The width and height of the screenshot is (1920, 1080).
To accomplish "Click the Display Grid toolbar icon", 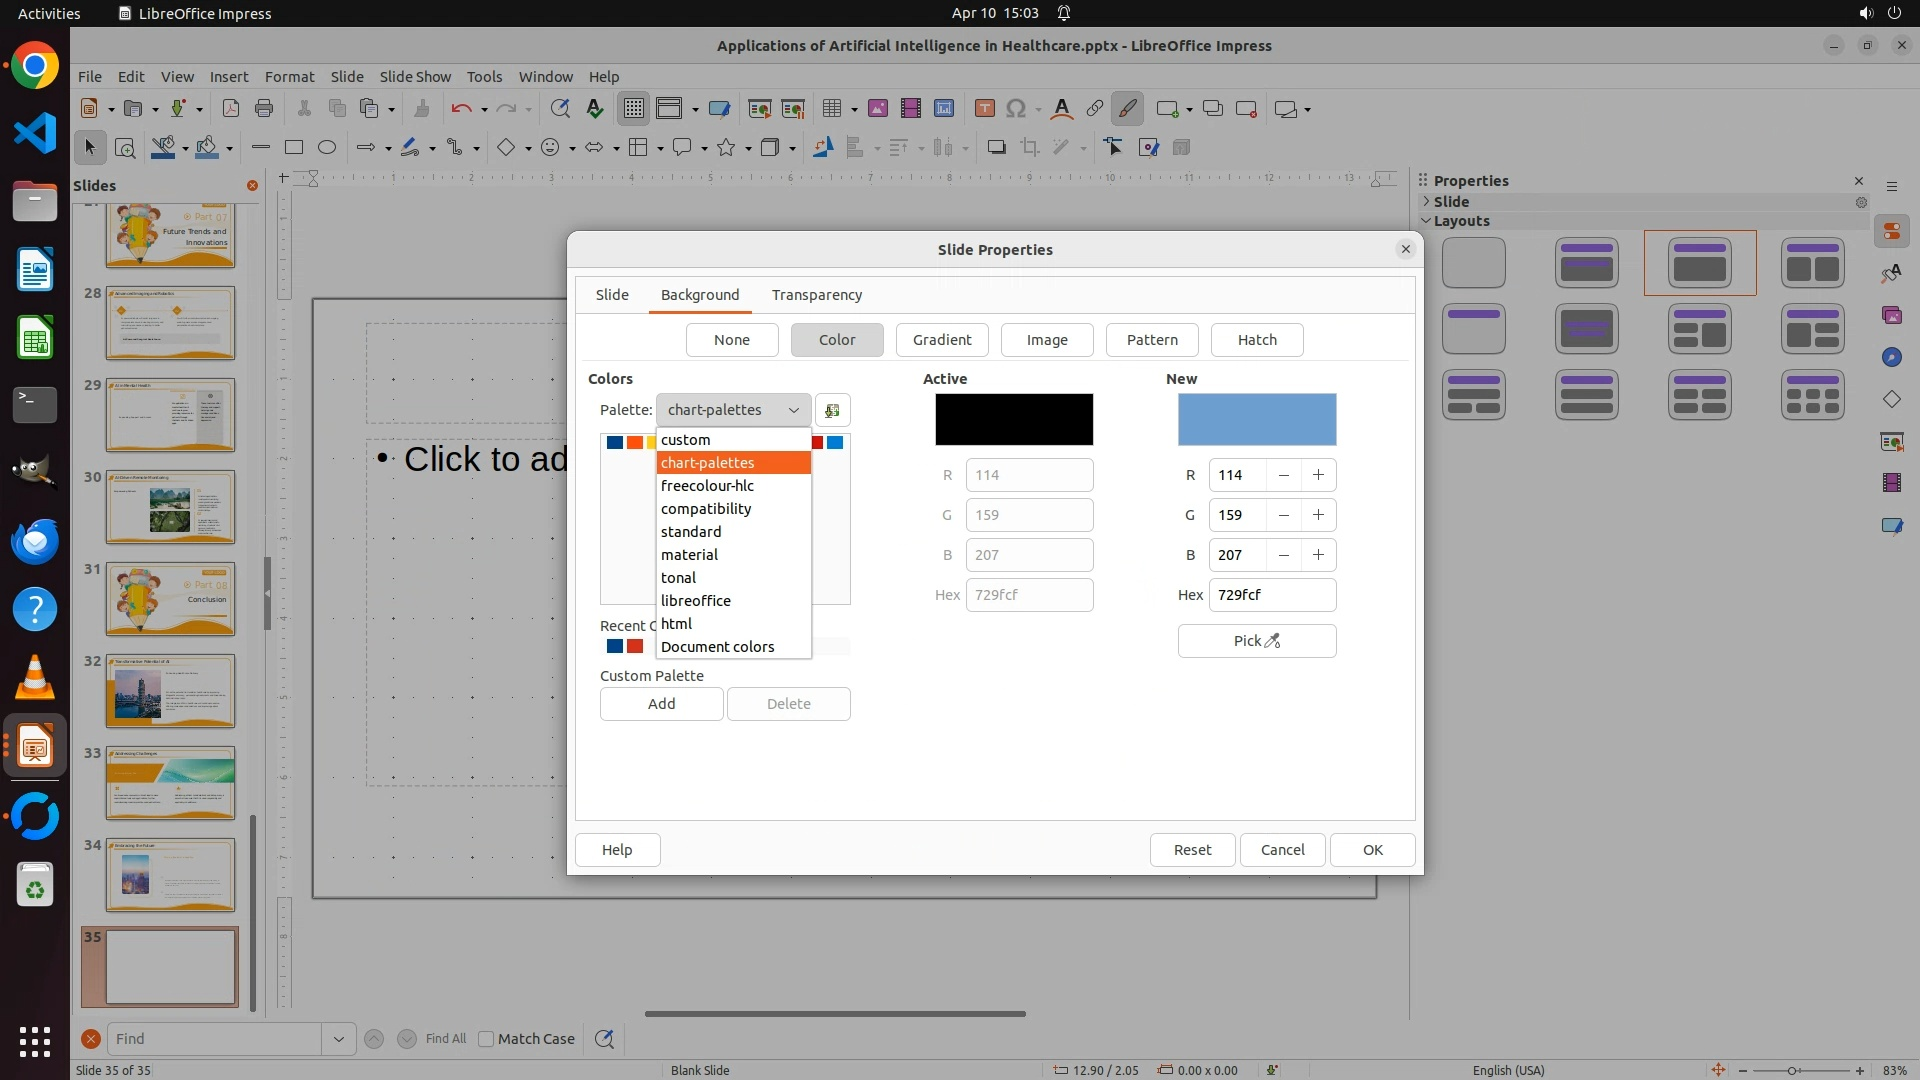I will click(633, 109).
